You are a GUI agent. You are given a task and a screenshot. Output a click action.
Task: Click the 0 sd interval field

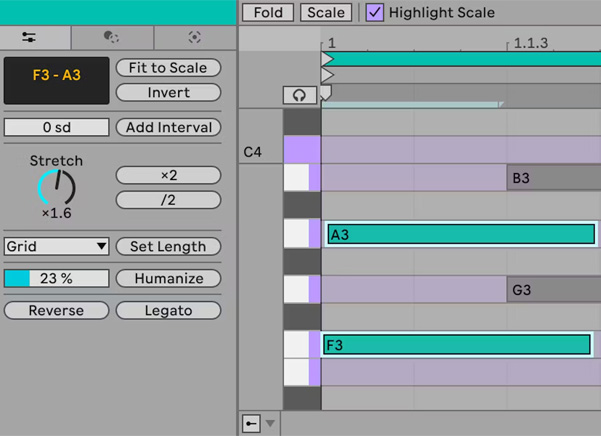point(56,127)
